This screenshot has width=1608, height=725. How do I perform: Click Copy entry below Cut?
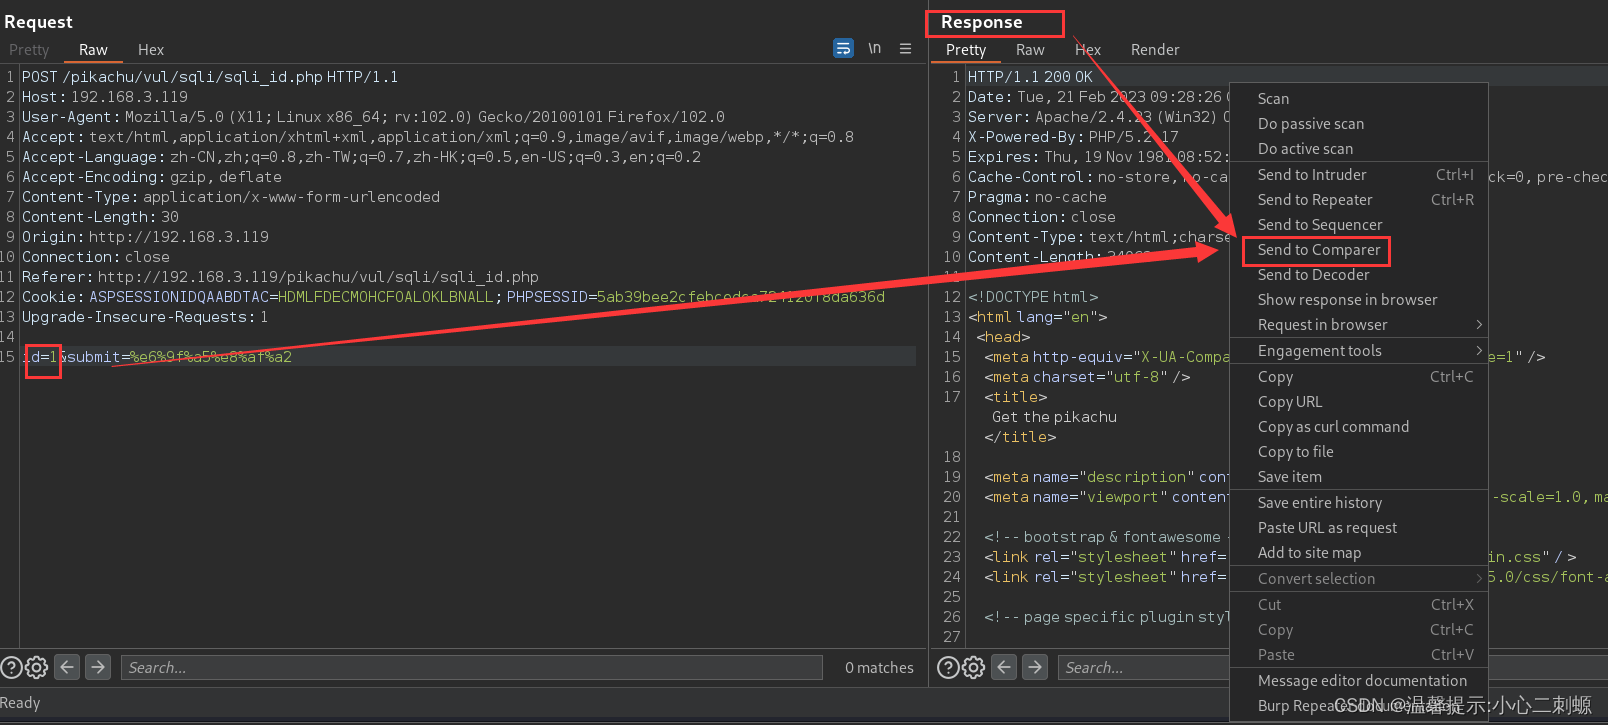pyautogui.click(x=1359, y=629)
